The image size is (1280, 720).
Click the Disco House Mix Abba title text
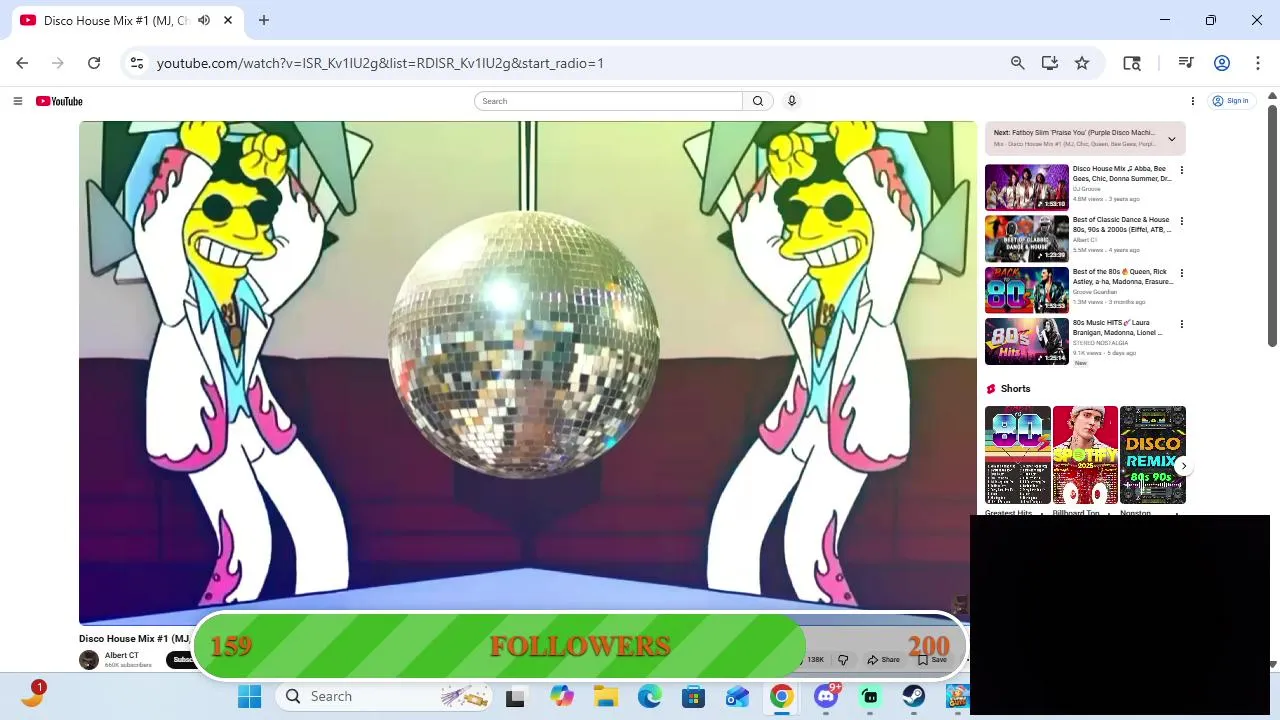1122,174
